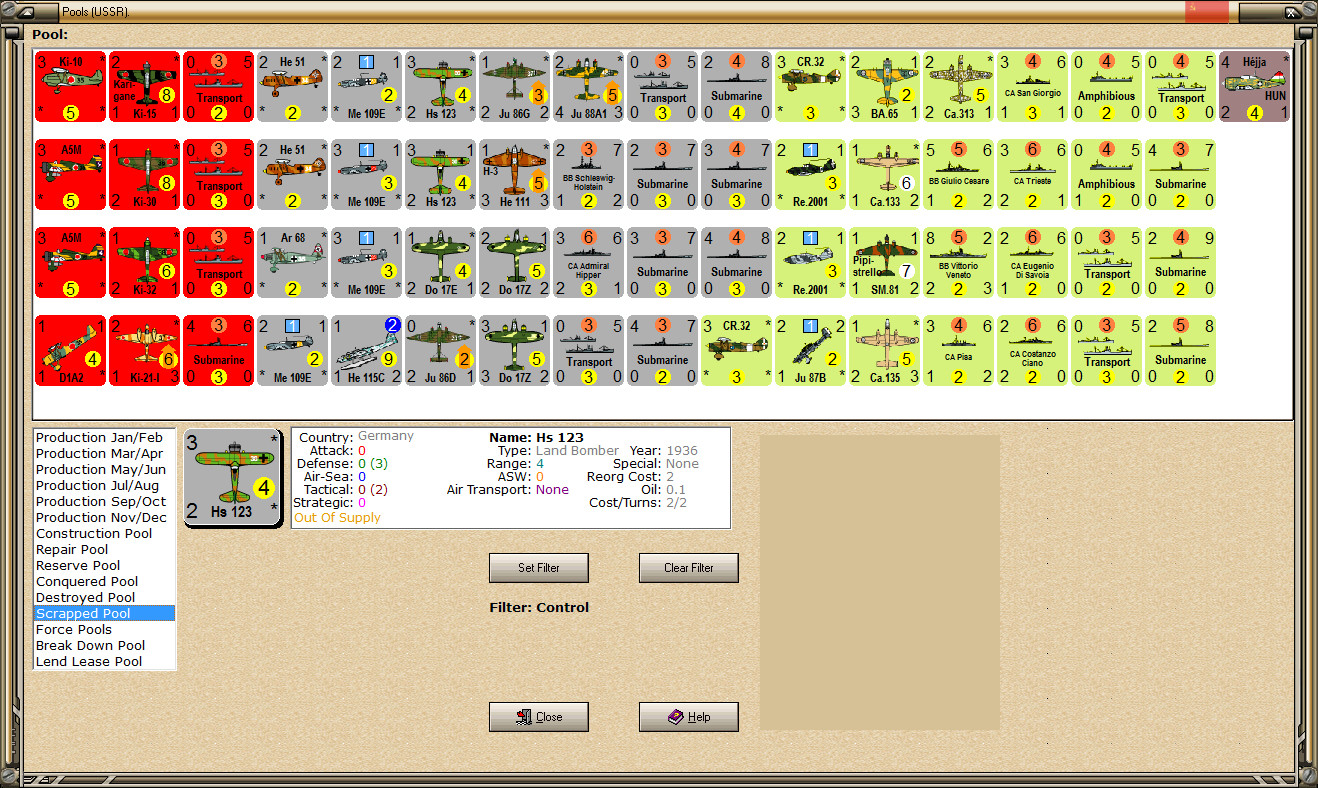Click the Set Filter button
The image size is (1318, 788).
point(539,568)
